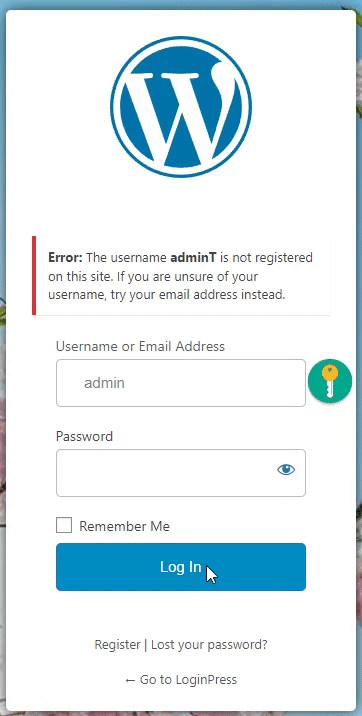Screen dimensions: 362x716
Task: Click the Username or Email Address label
Action: click(141, 346)
